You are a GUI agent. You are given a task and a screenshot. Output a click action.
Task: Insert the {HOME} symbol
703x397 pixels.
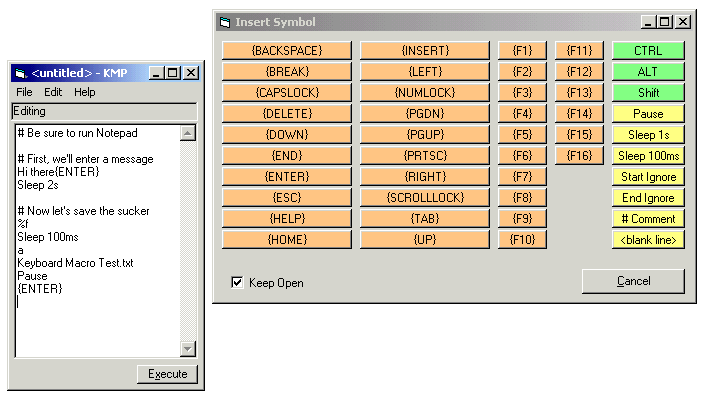point(287,240)
